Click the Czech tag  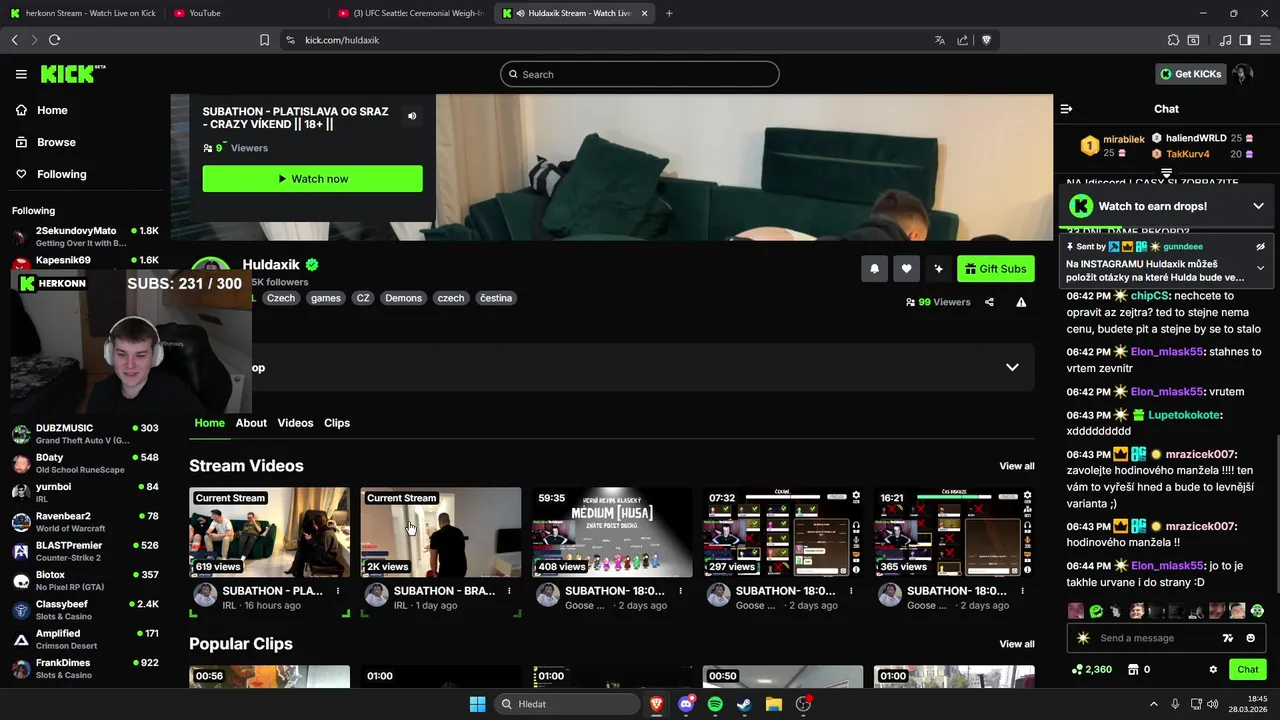(281, 298)
